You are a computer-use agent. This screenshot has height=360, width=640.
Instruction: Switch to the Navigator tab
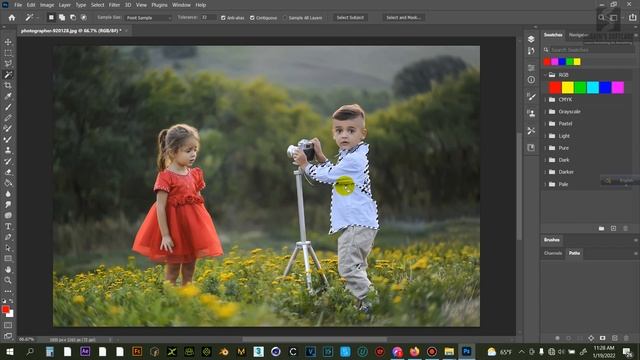(579, 35)
